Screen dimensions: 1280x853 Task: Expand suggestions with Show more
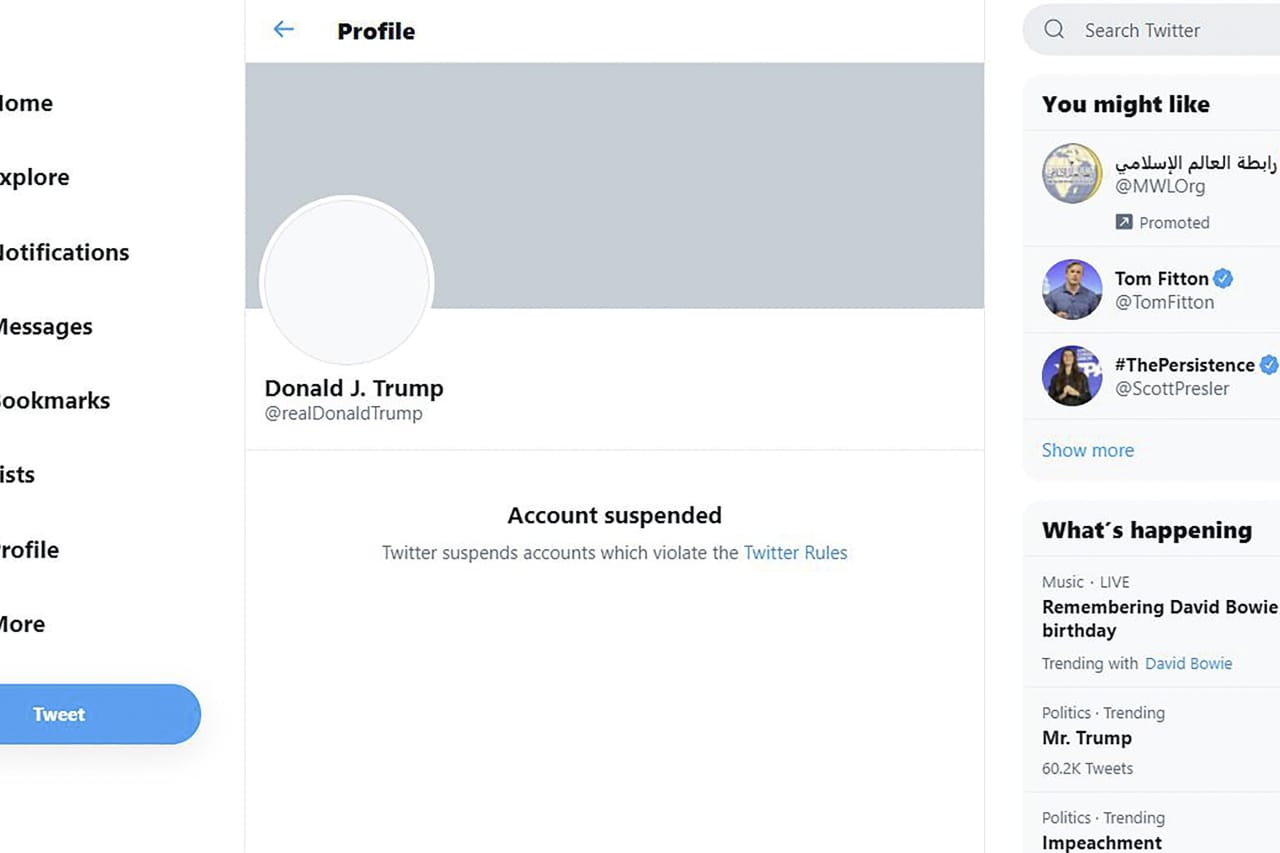[x=1087, y=450]
